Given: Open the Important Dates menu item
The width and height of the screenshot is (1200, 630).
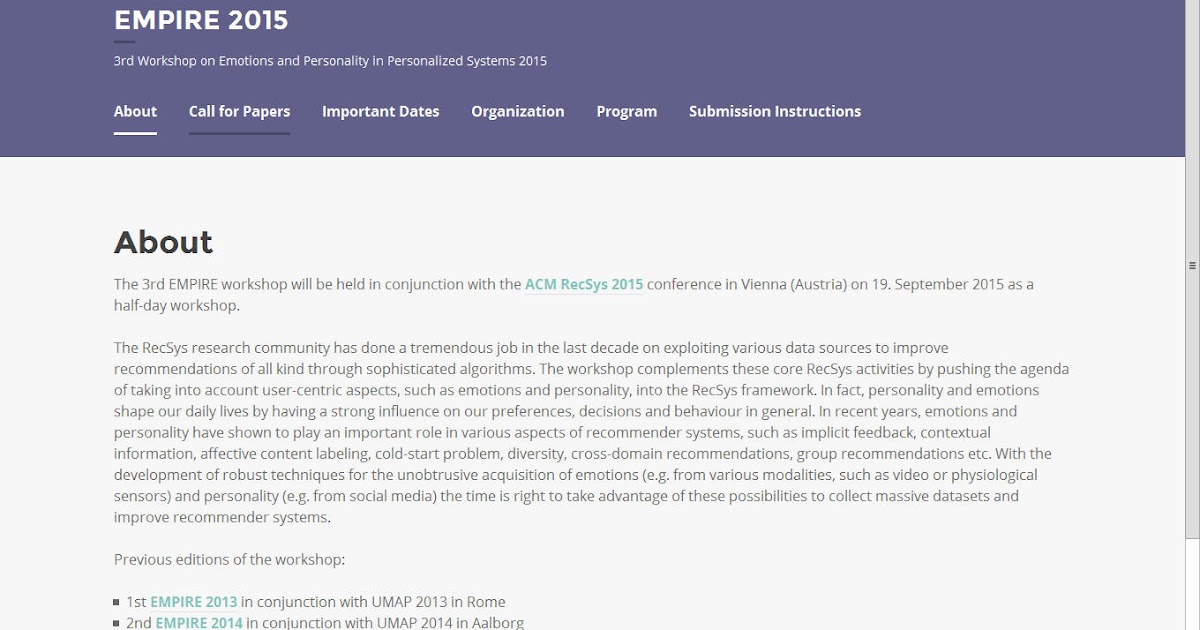Looking at the screenshot, I should coord(380,111).
